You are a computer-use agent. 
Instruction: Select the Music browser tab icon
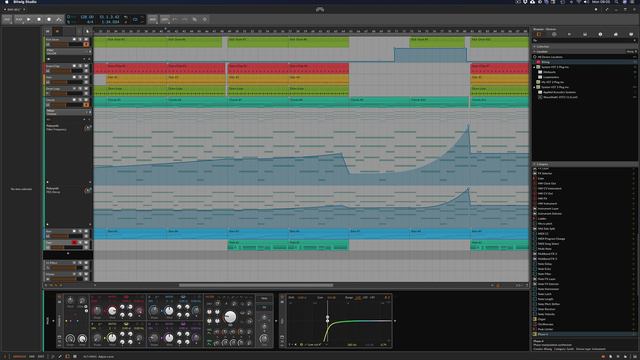tap(600, 35)
